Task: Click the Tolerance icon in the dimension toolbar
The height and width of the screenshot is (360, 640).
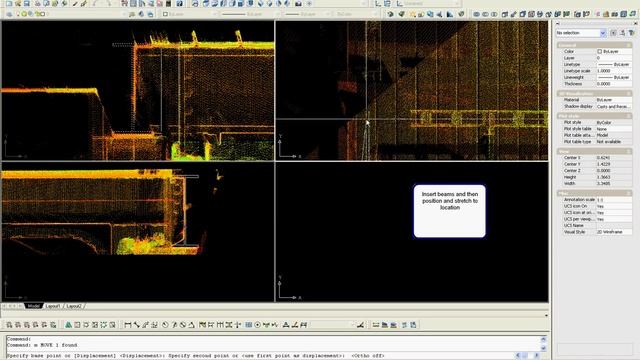Action: click(248, 325)
